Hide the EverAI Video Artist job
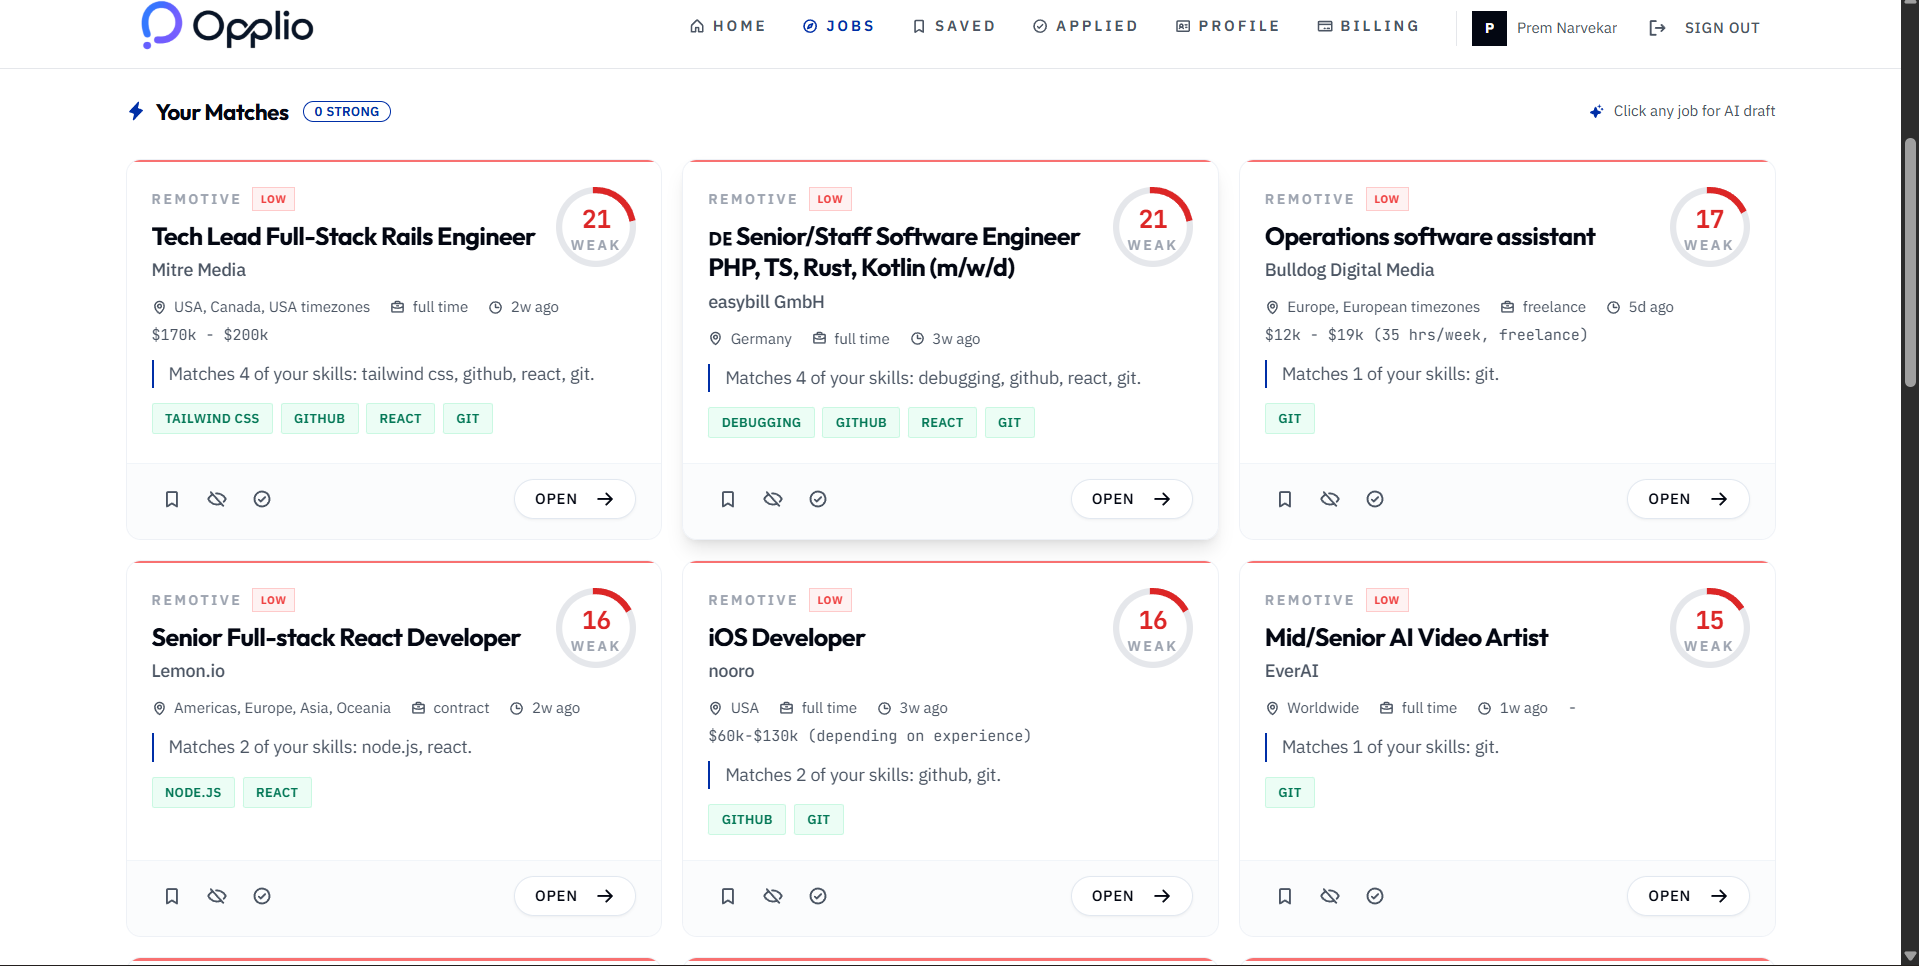The height and width of the screenshot is (966, 1919). coord(1330,896)
